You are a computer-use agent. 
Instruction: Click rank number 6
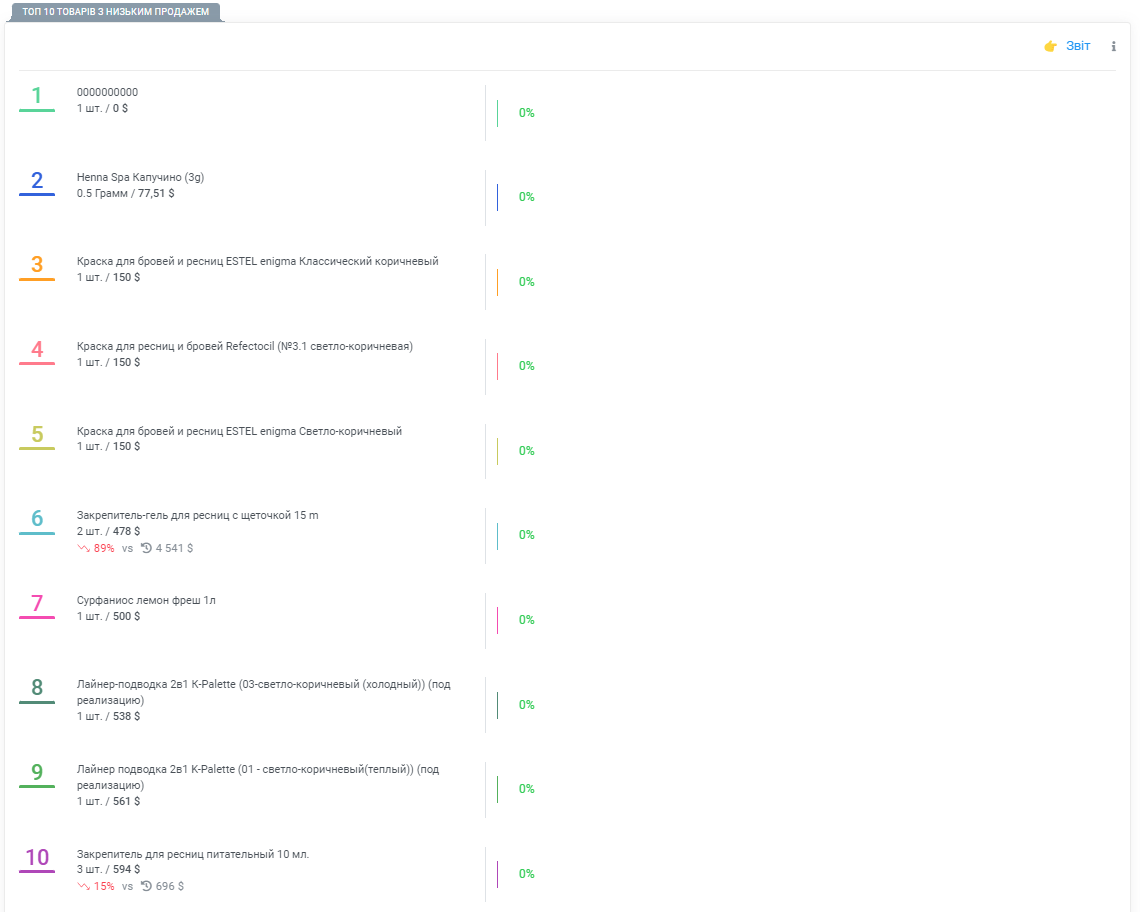[x=37, y=519]
